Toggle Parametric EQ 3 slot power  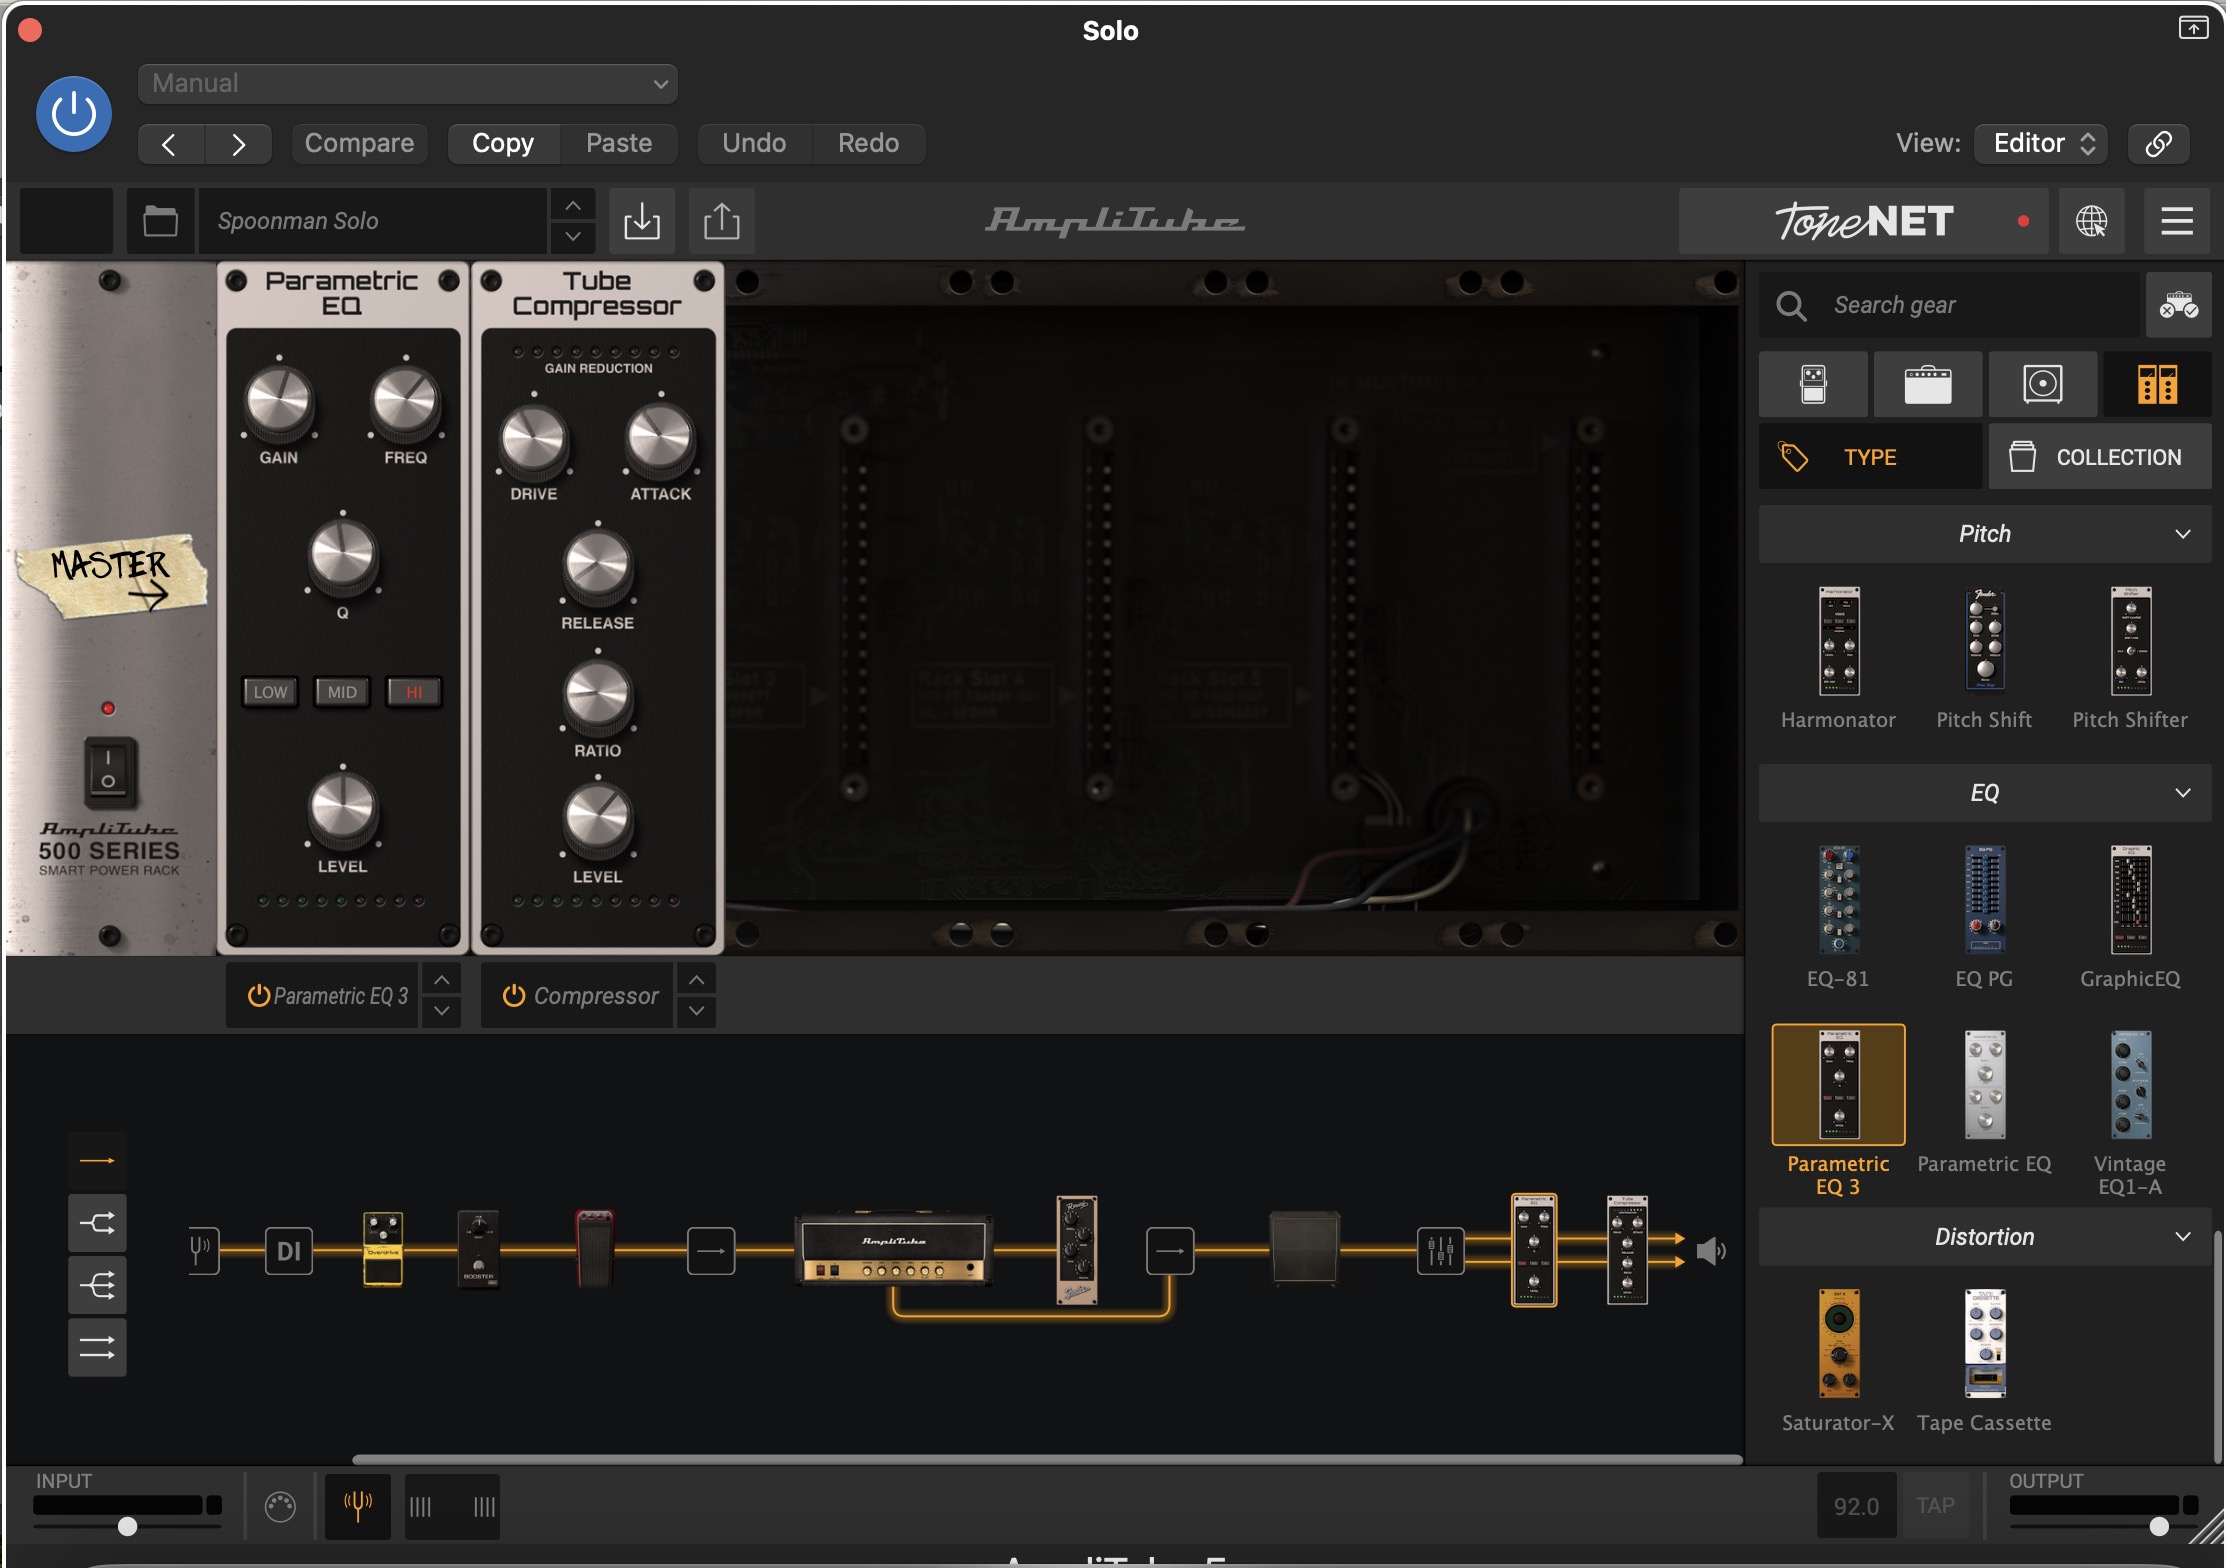pos(258,996)
